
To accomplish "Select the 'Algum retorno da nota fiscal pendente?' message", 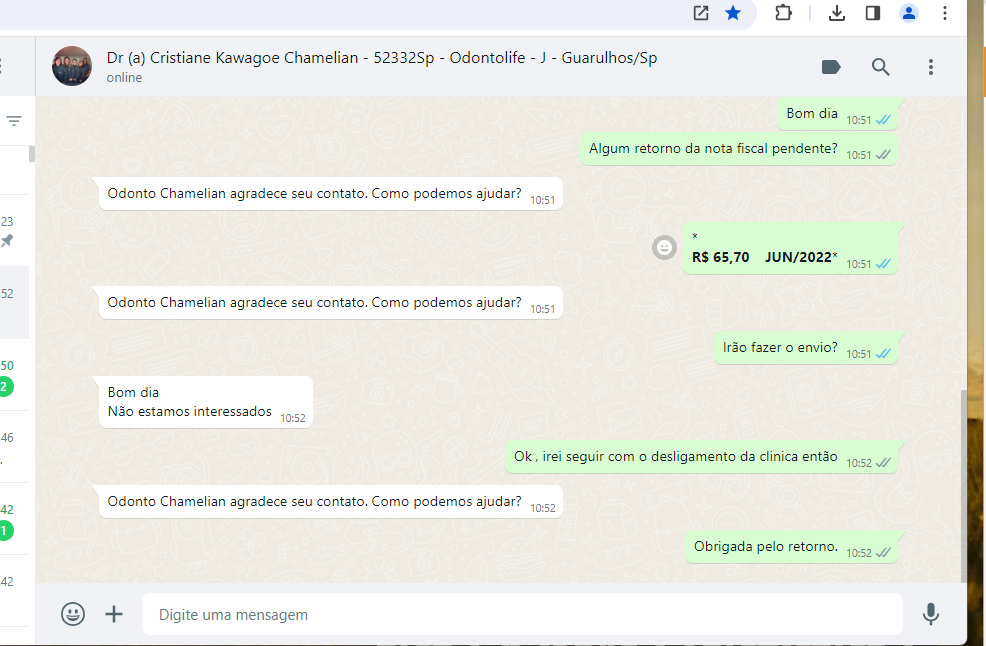I will pos(738,149).
